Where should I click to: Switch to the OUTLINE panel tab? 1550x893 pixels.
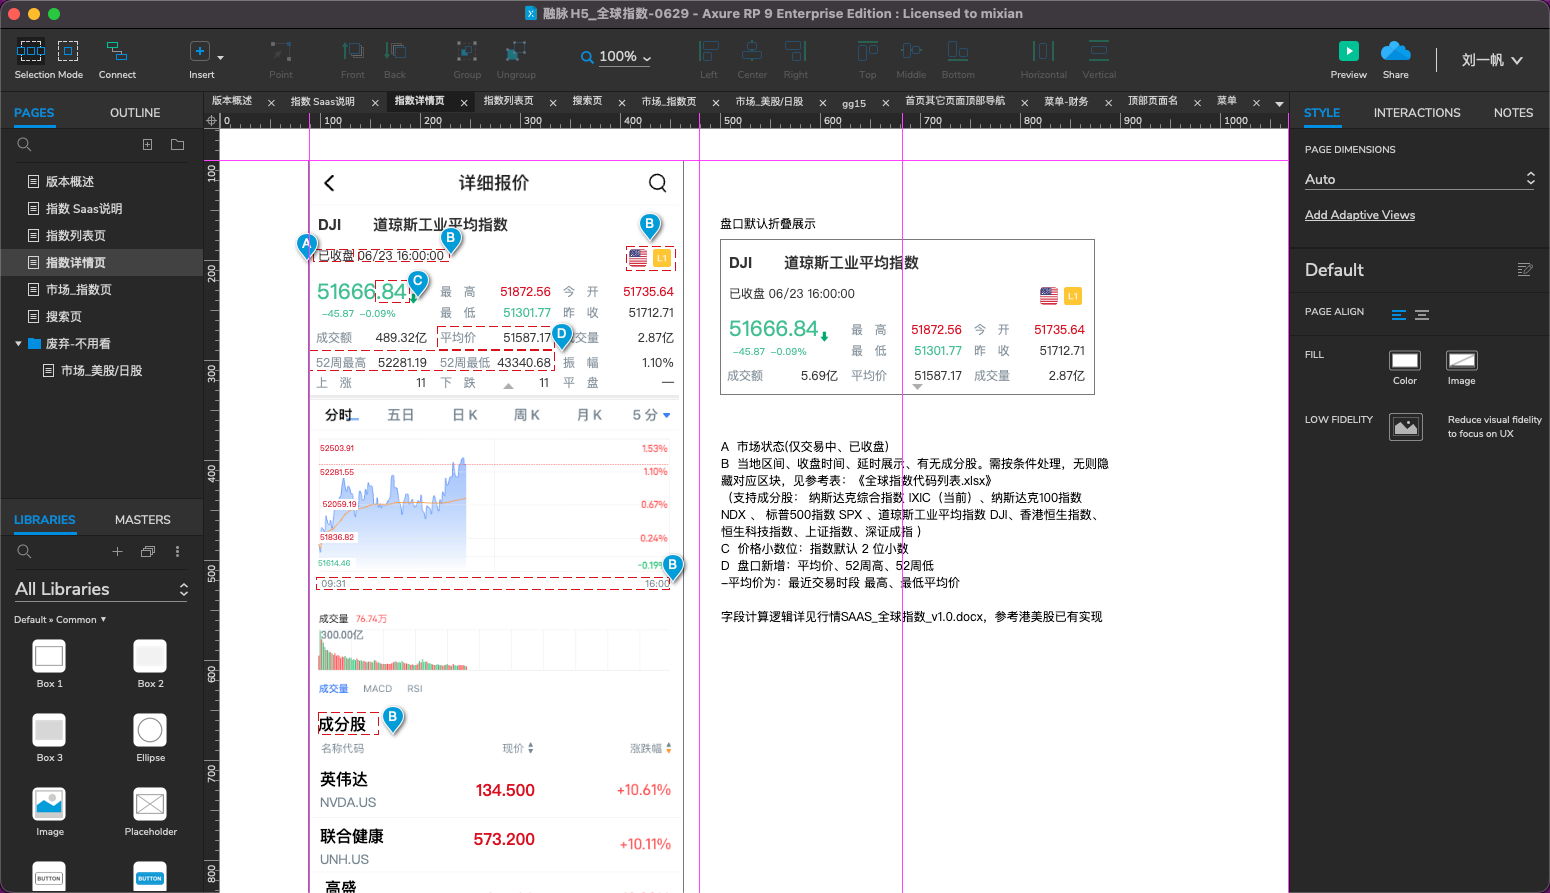click(135, 113)
